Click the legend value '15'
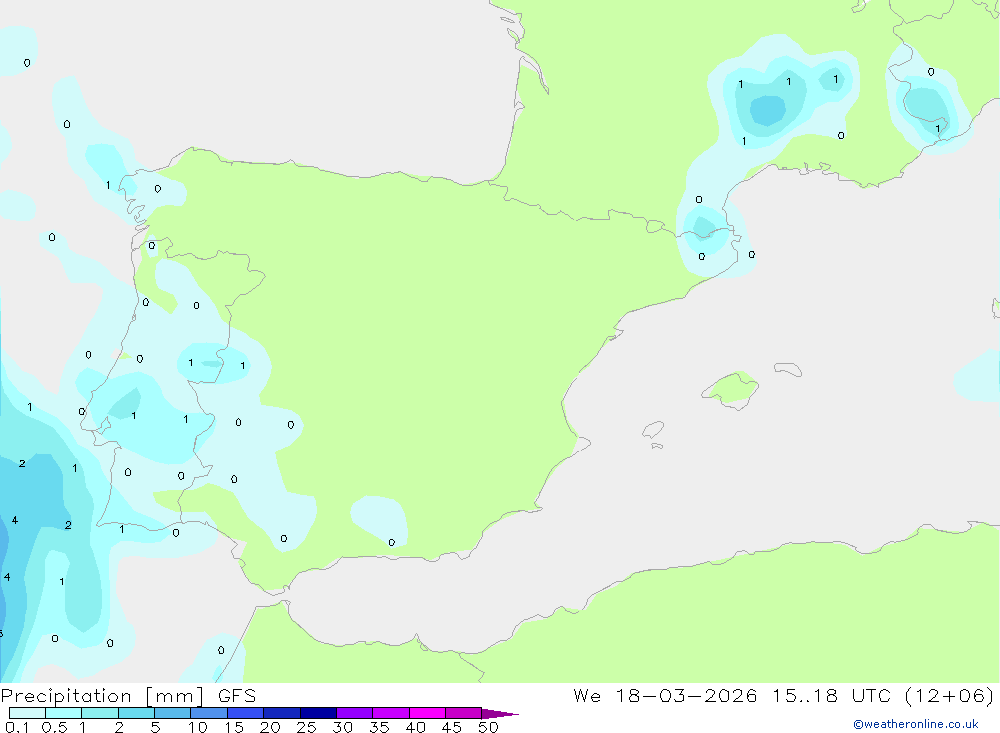Viewport: 1000px width, 733px height. tap(234, 727)
